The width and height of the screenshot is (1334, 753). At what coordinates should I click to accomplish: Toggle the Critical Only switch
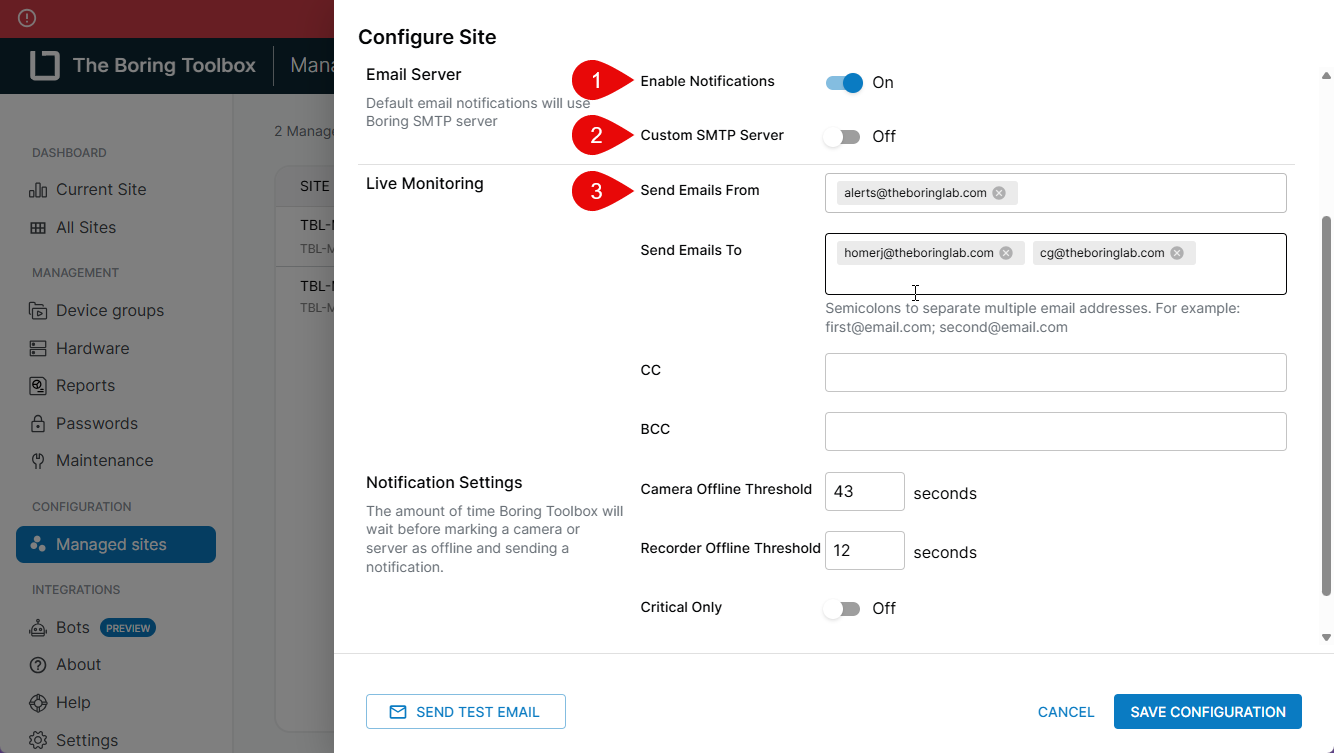[x=842, y=609]
